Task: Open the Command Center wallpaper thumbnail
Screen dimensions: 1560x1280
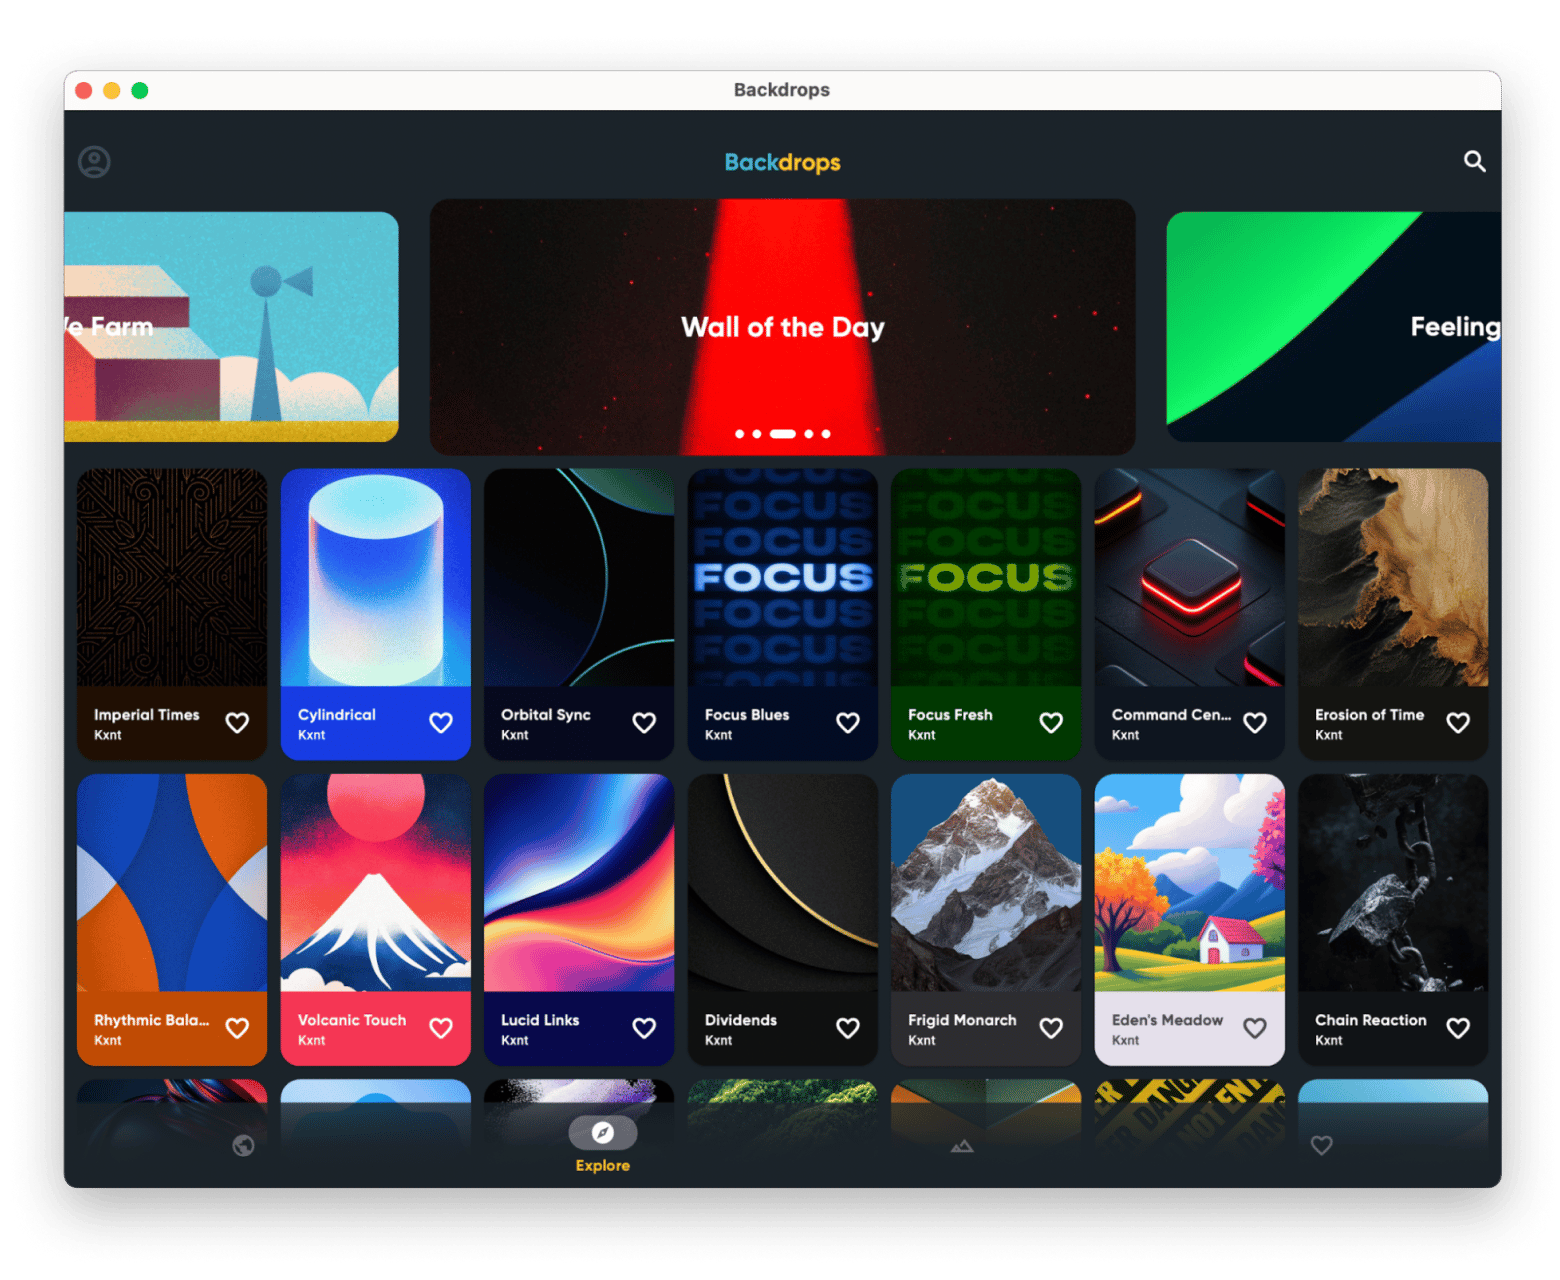Action: click(x=1189, y=578)
